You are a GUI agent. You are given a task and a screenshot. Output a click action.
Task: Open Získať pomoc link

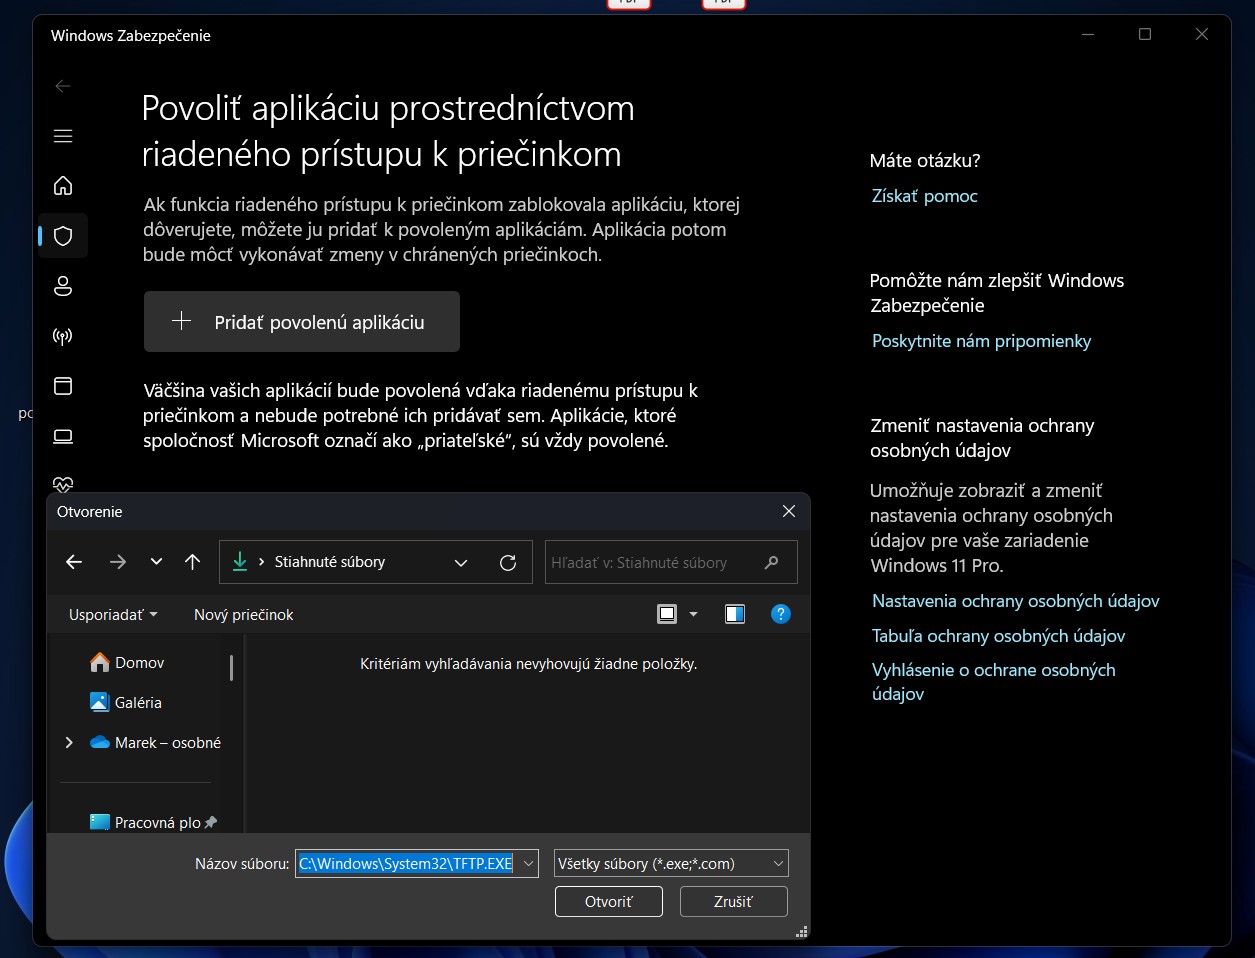[924, 196]
